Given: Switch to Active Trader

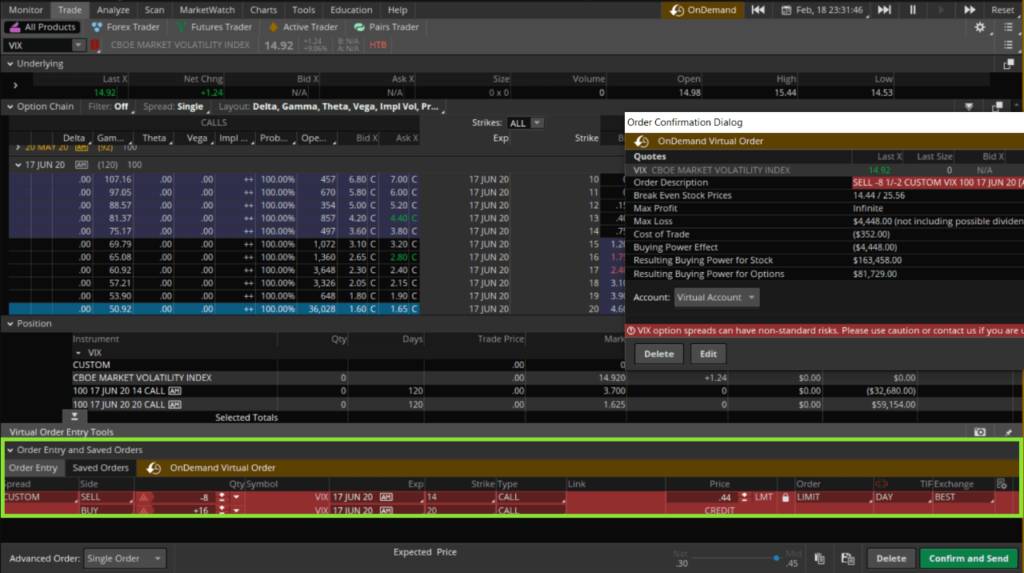Looking at the screenshot, I should point(303,27).
